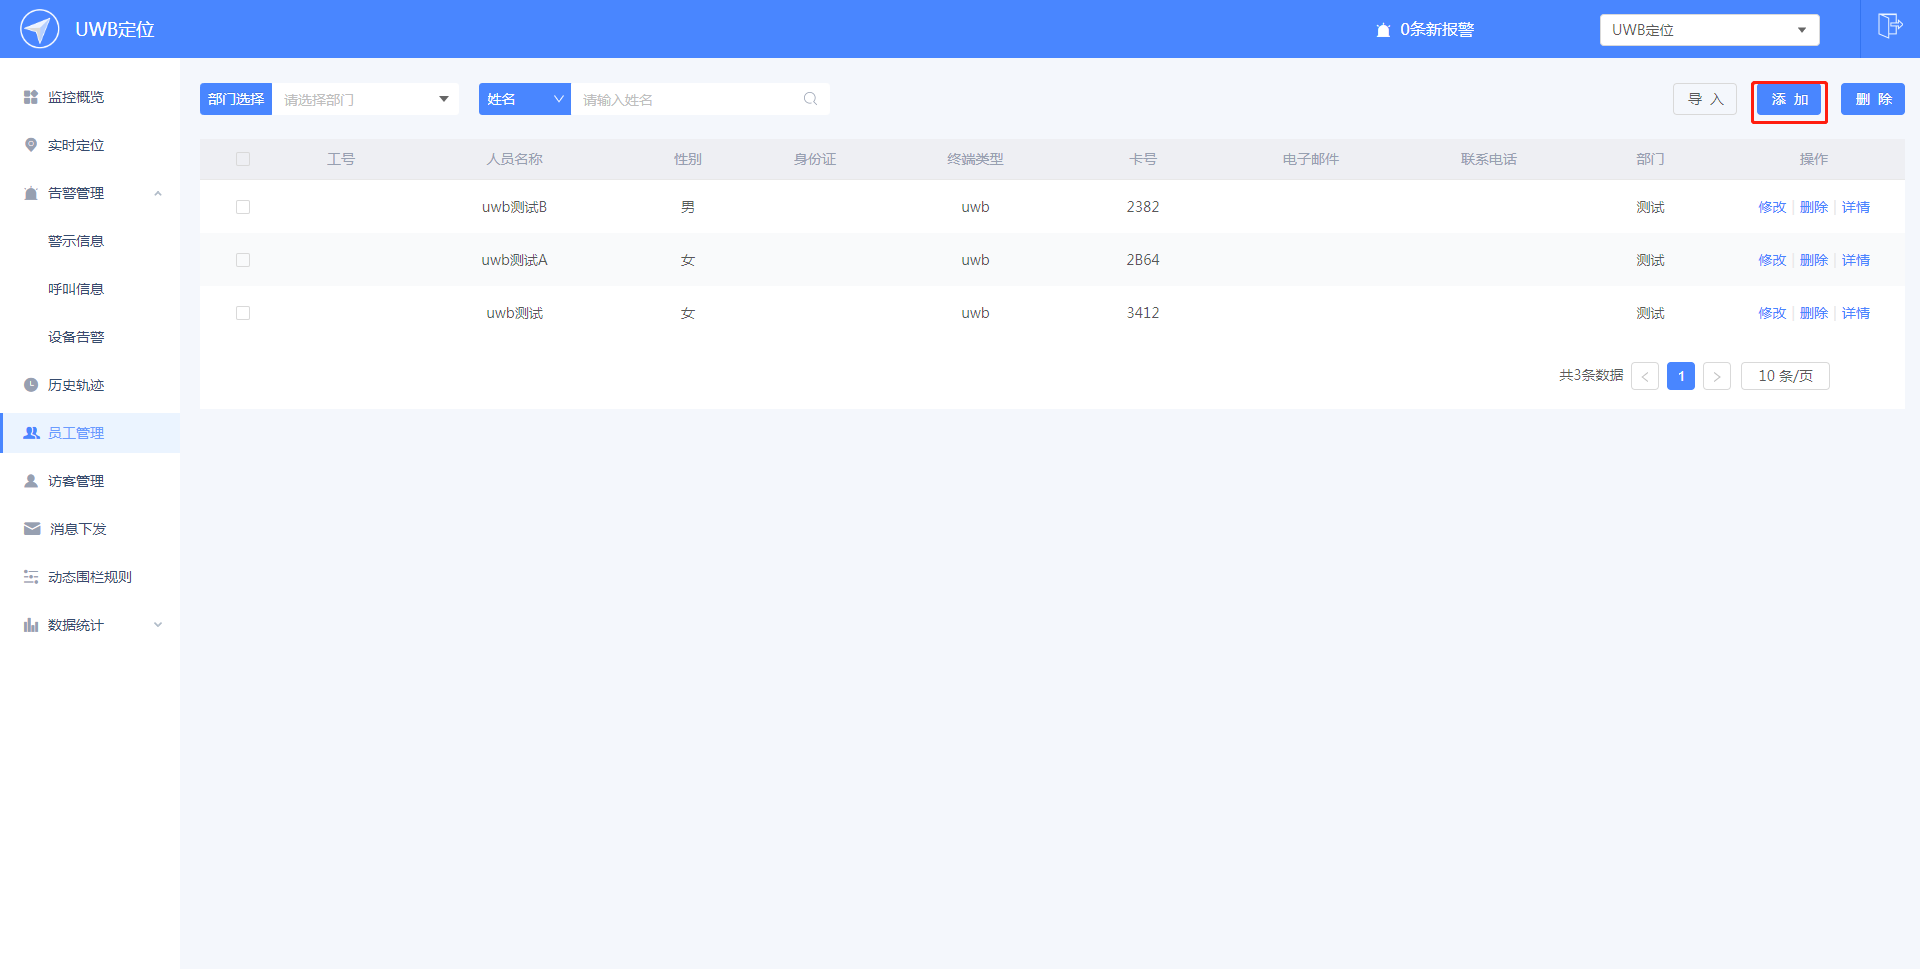Click 删除 link for uwb测试A
This screenshot has height=969, width=1920.
[x=1814, y=260]
